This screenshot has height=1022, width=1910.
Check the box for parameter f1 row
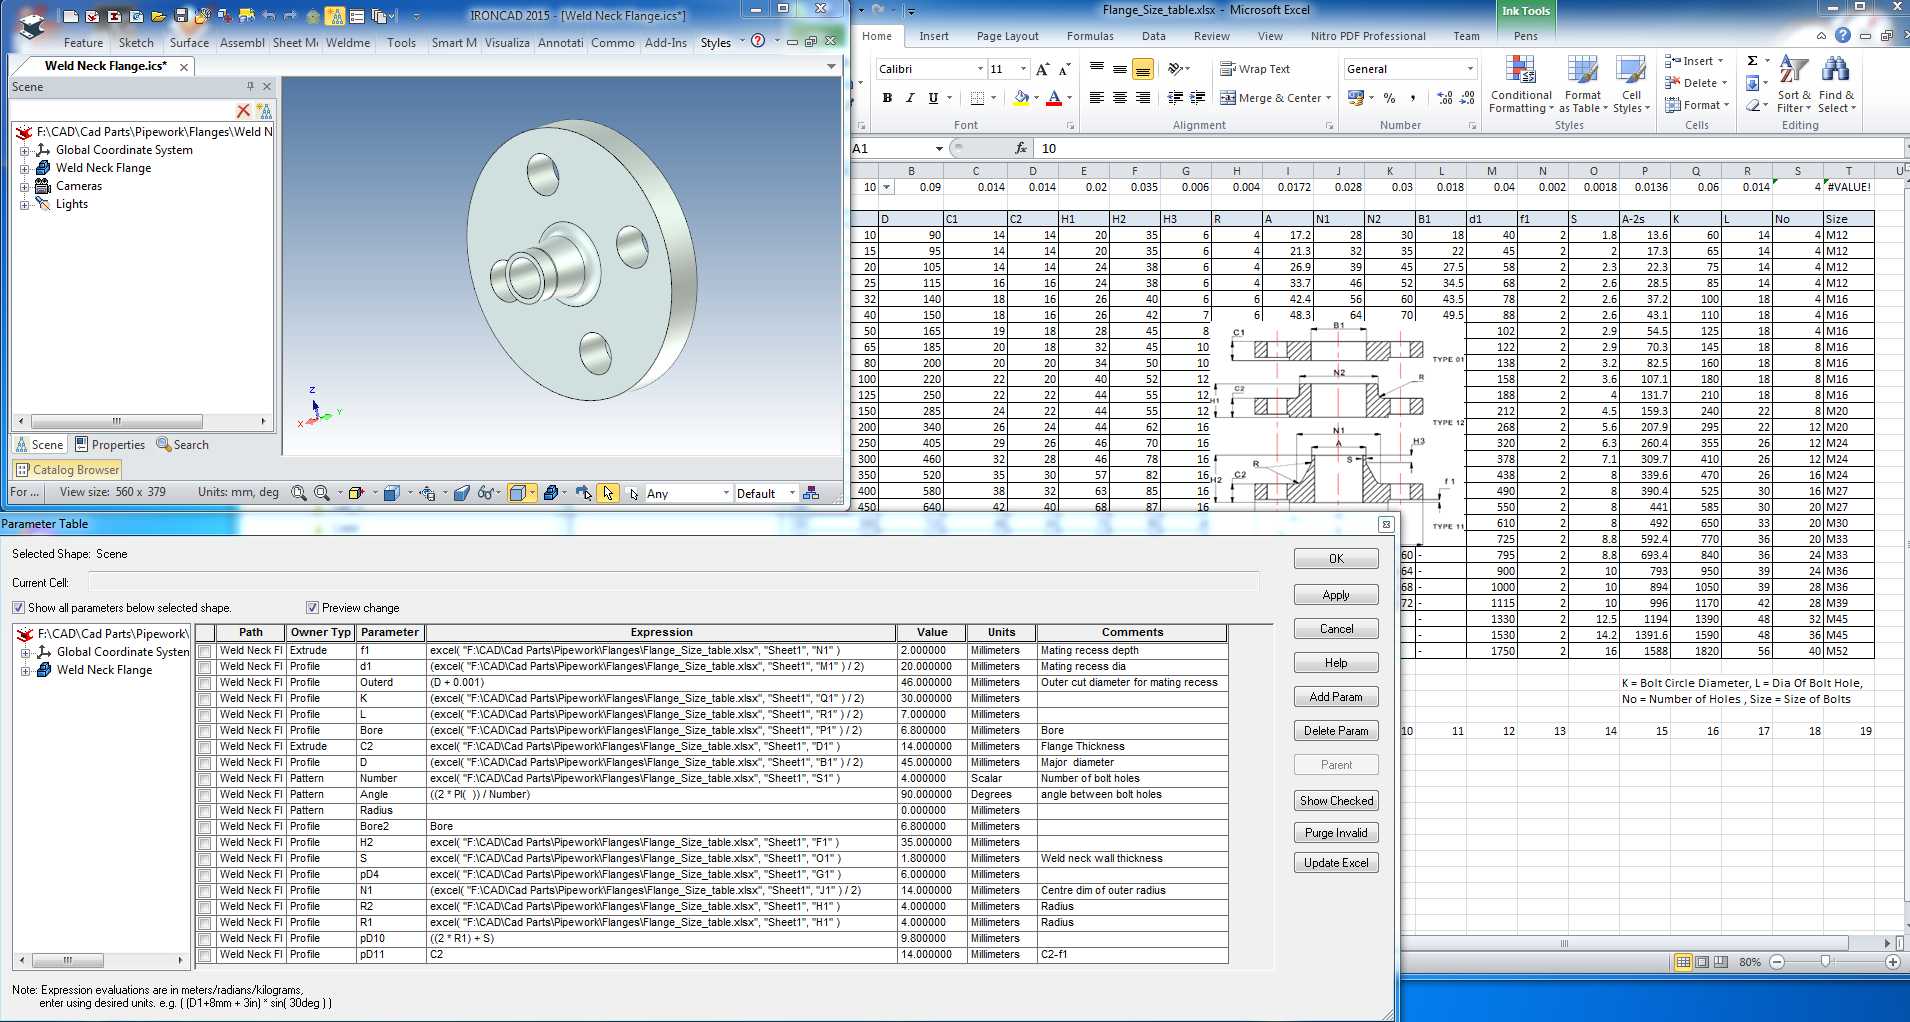[205, 651]
